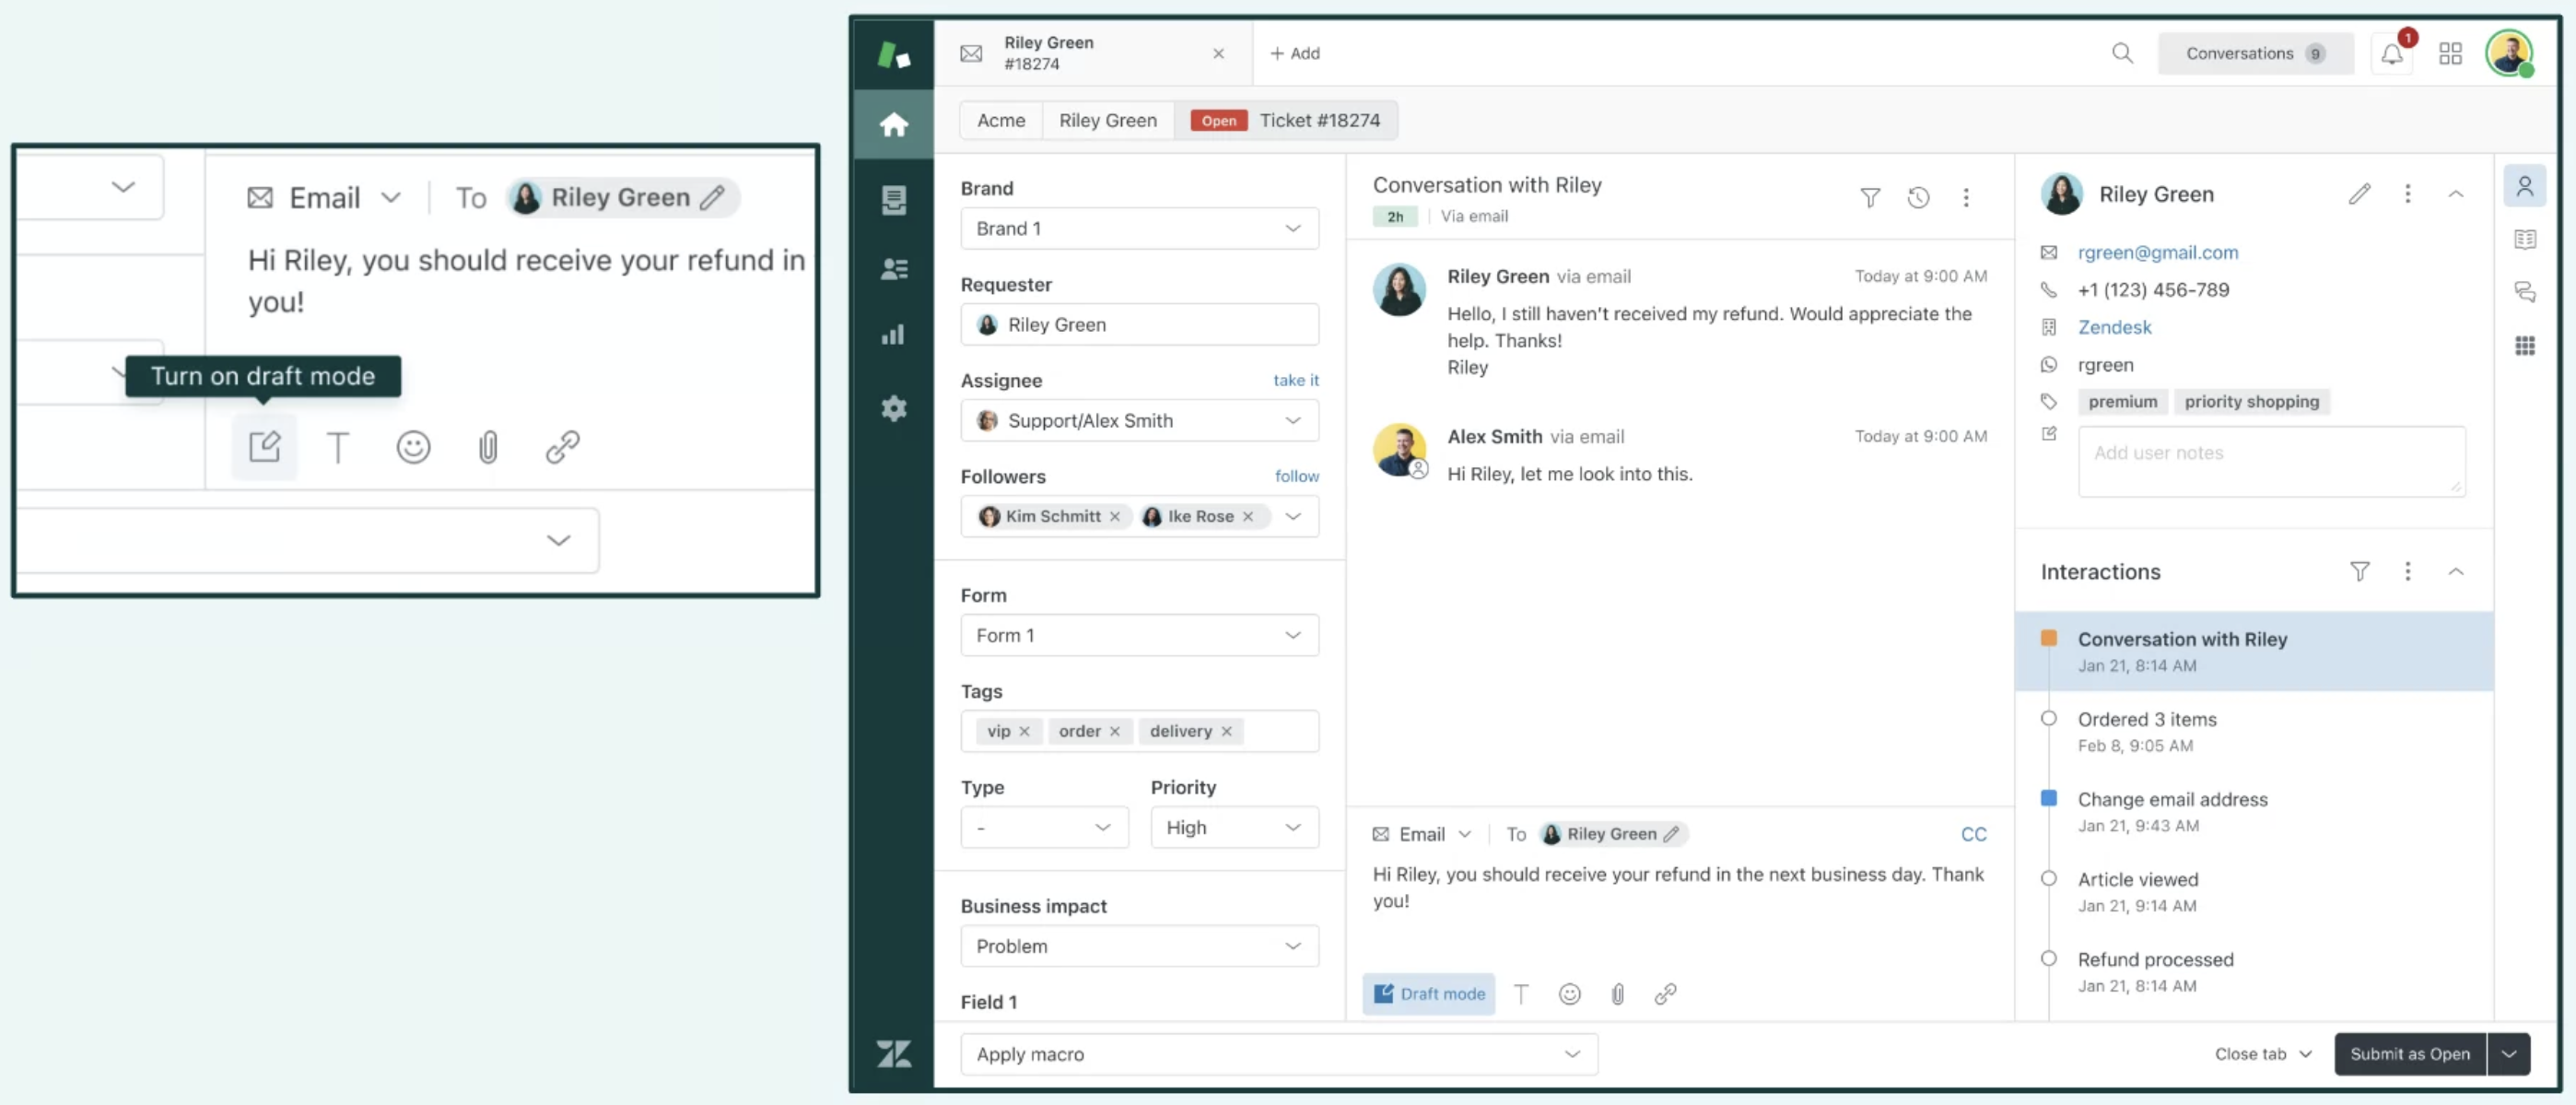
Task: Open the Priority High dropdown
Action: (x=1234, y=827)
